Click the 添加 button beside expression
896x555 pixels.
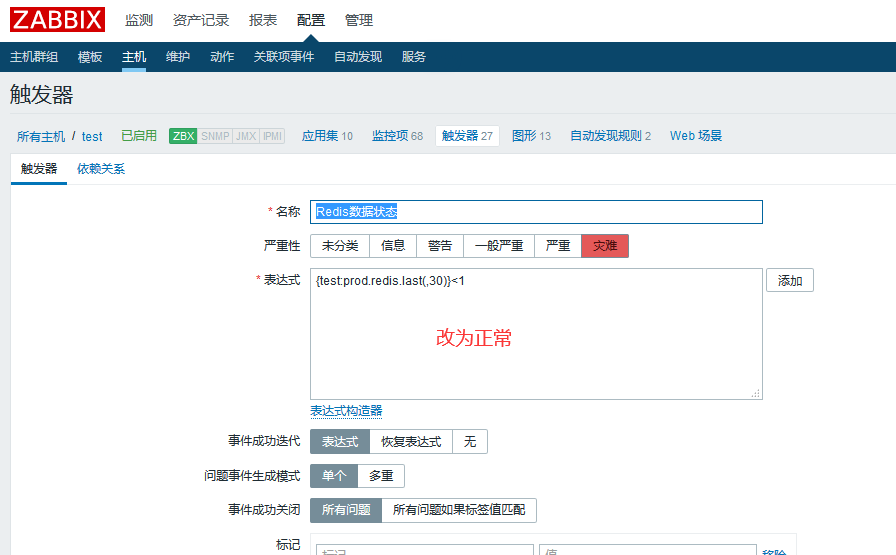point(789,281)
